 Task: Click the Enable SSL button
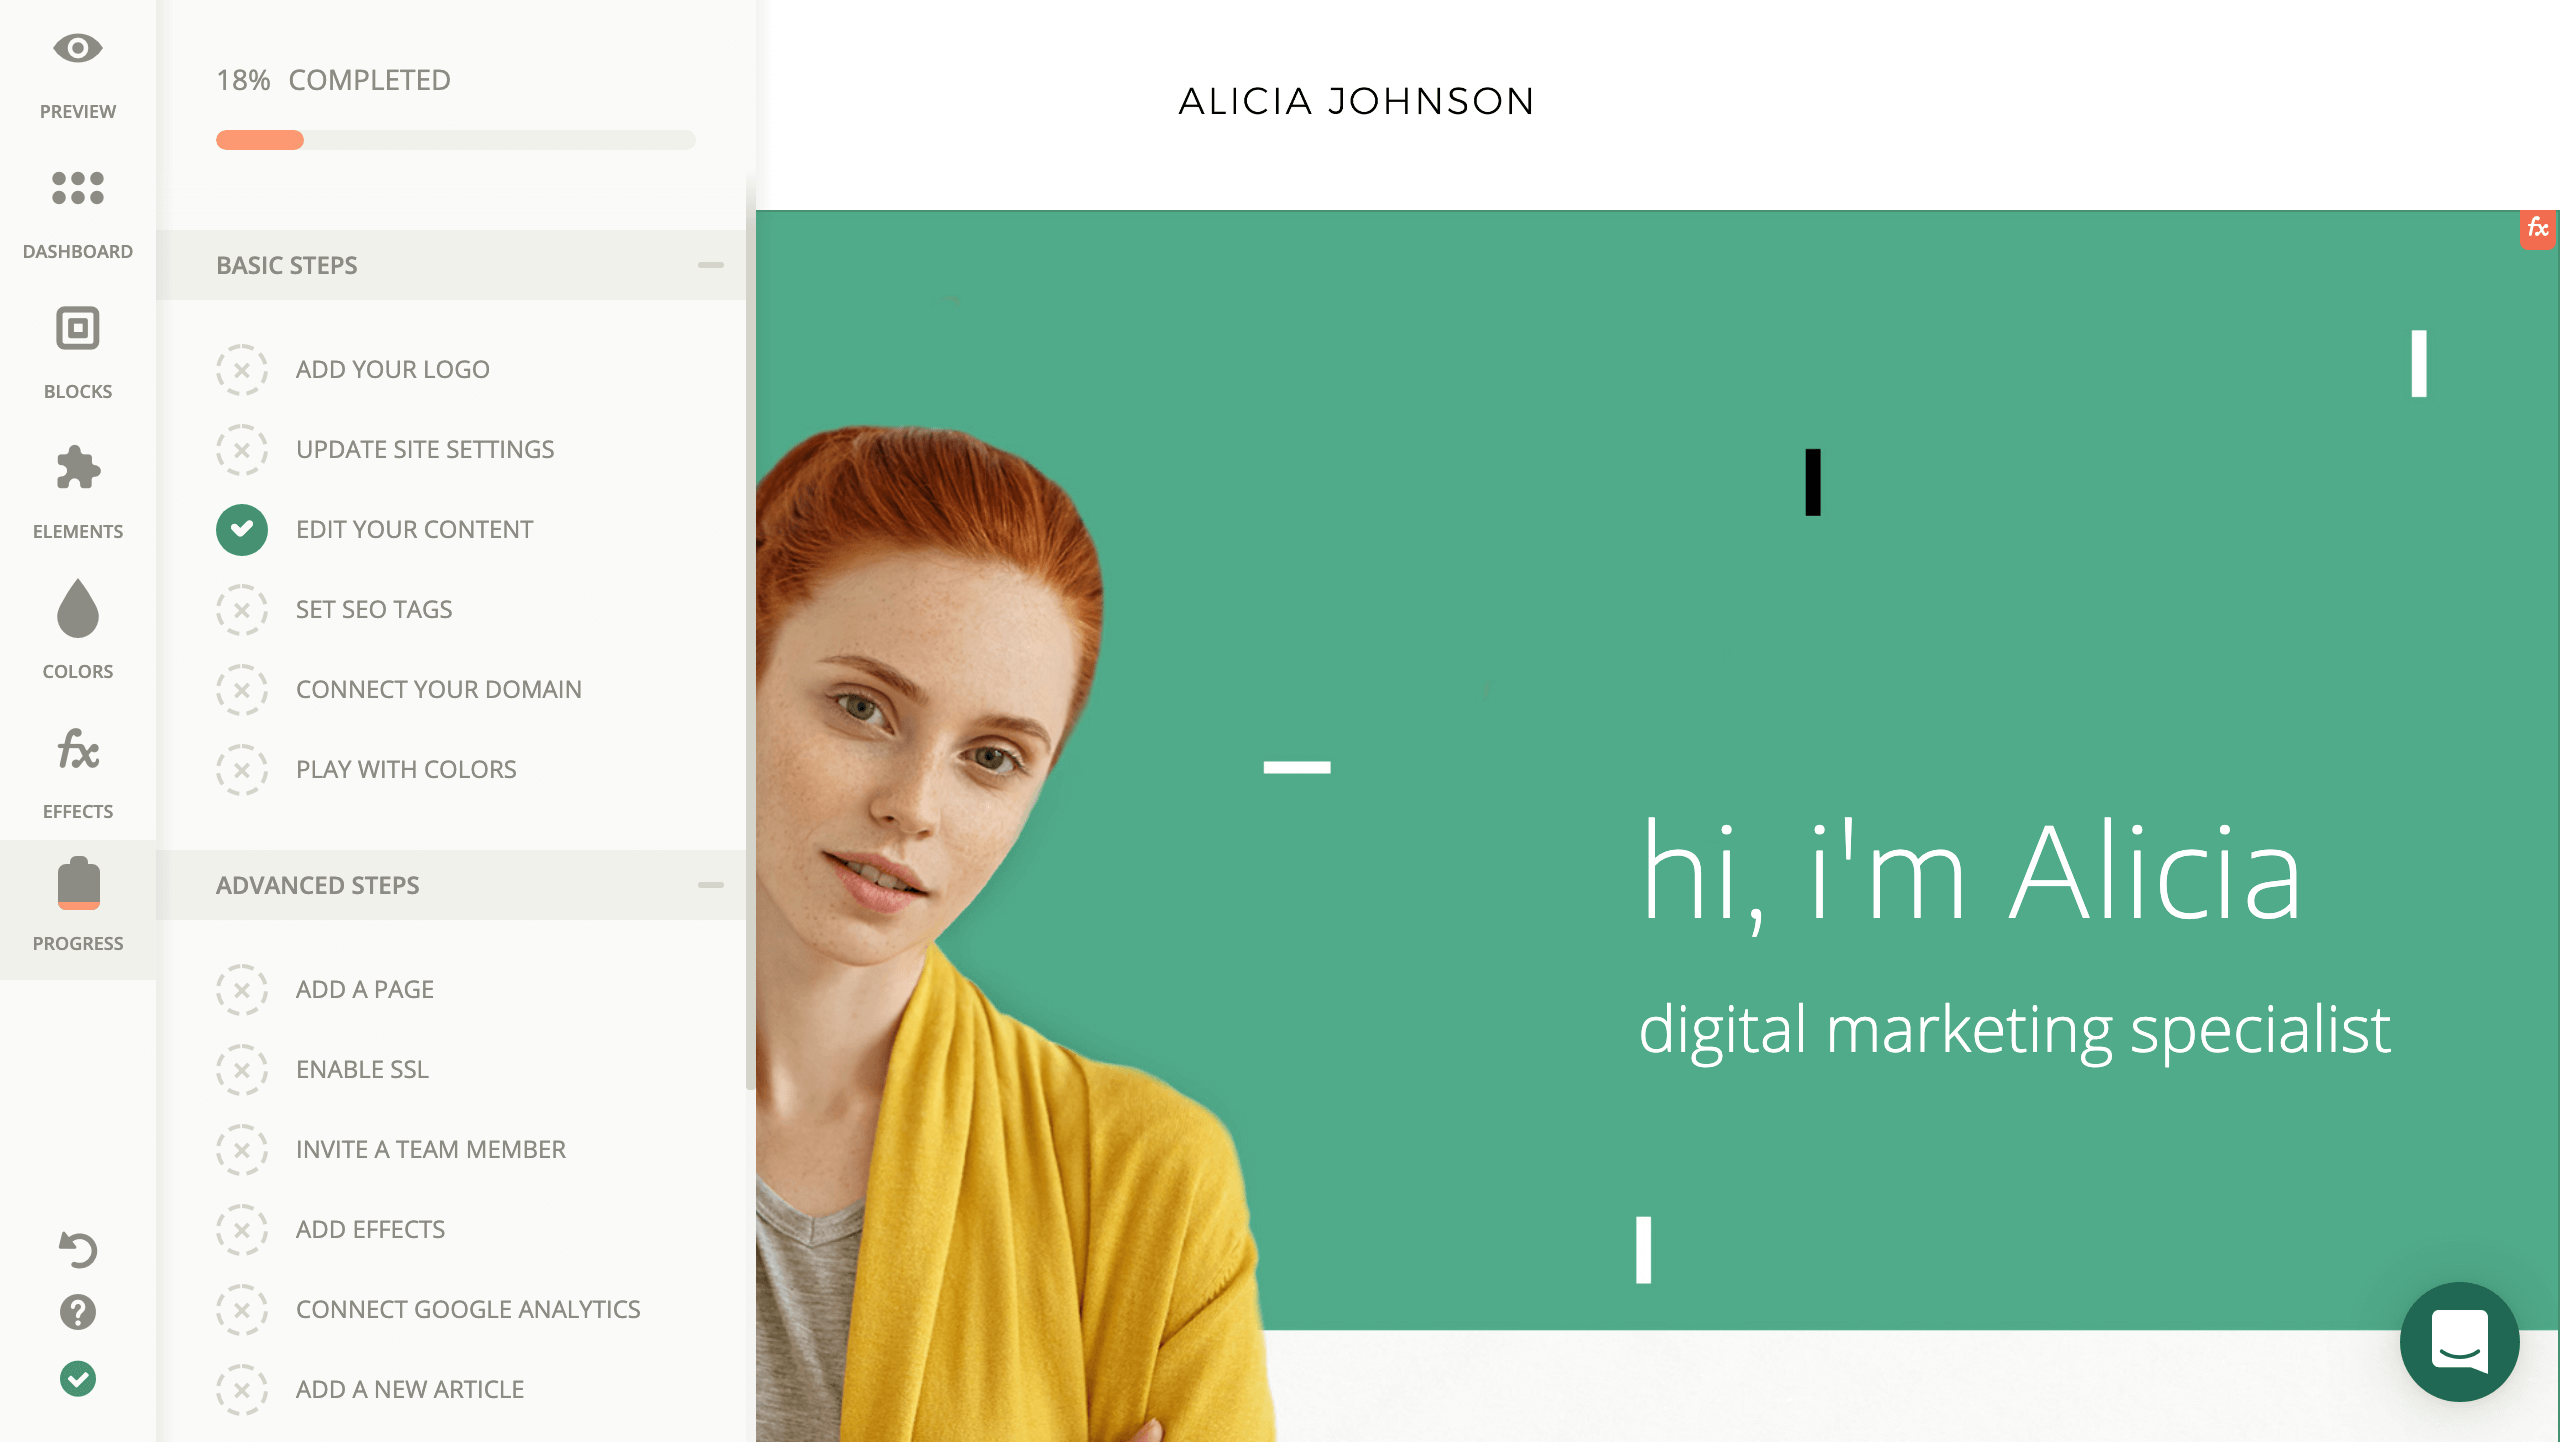[x=362, y=1067]
